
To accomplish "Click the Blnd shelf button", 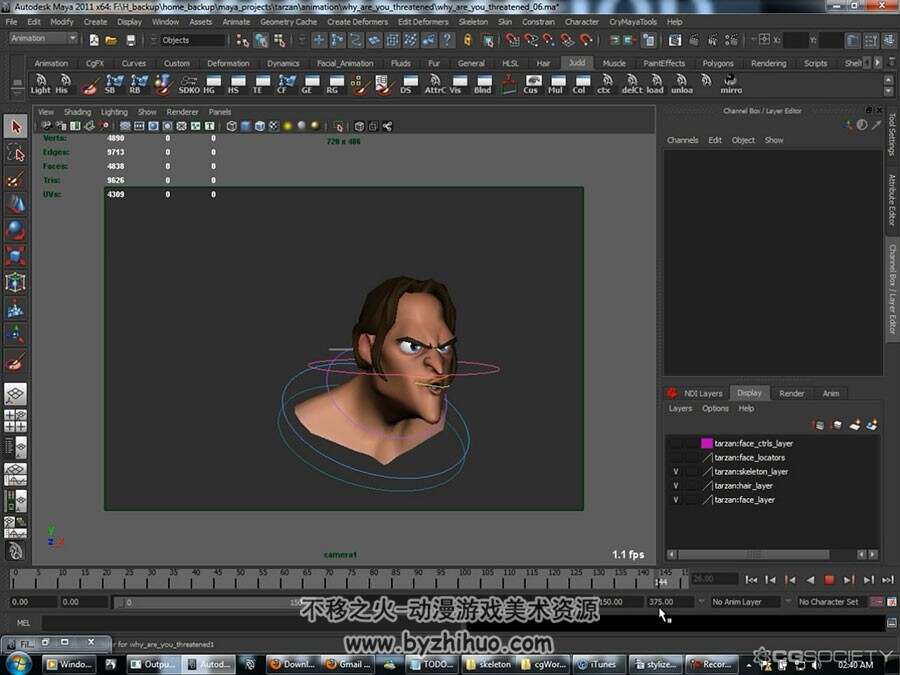I will click(x=483, y=84).
